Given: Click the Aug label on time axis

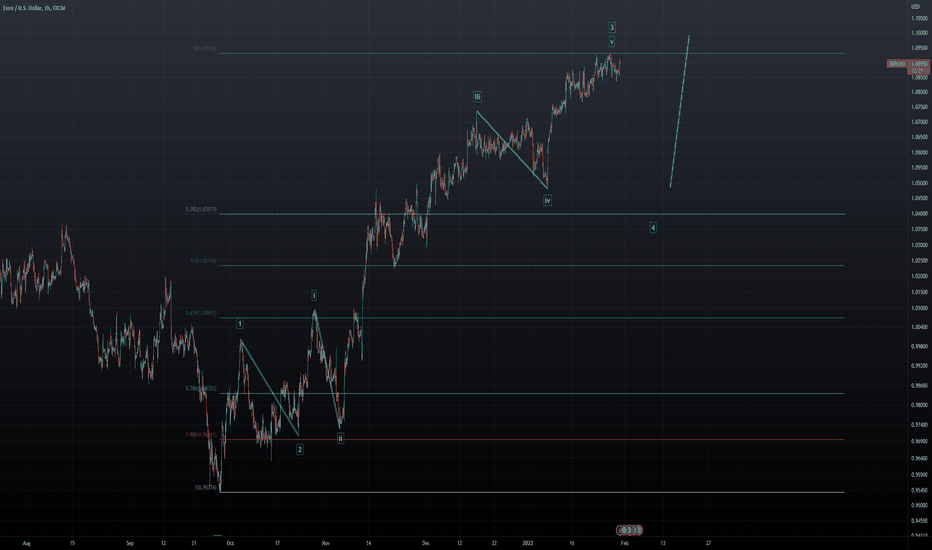Looking at the screenshot, I should pos(26,543).
